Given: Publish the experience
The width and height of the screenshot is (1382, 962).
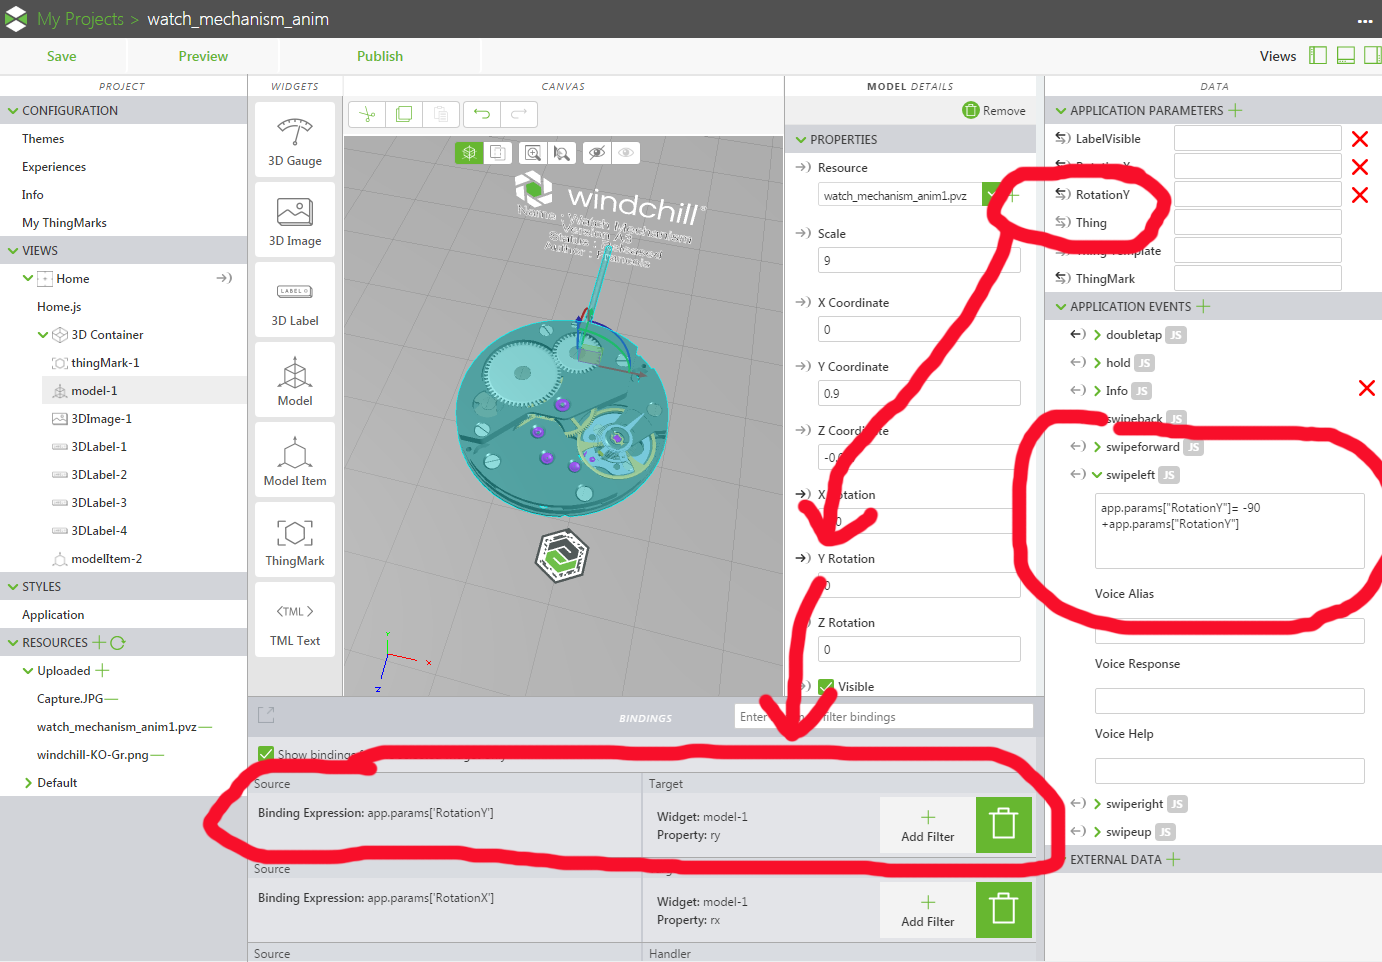Looking at the screenshot, I should pos(380,57).
